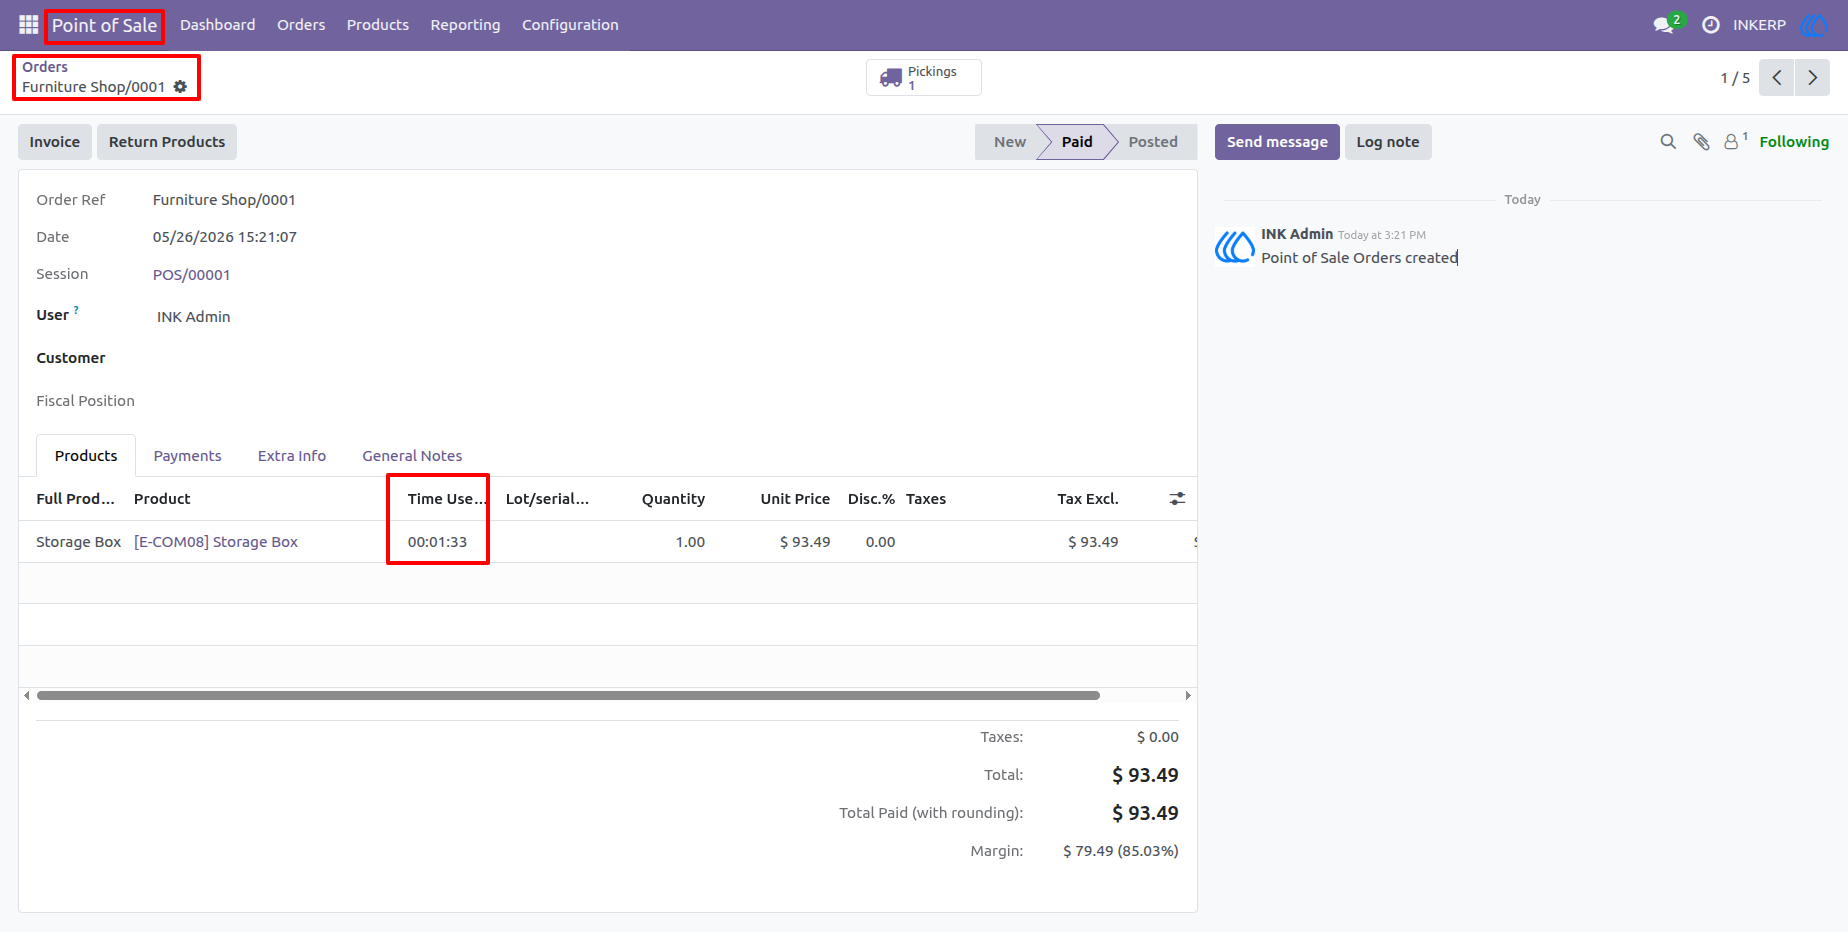
Task: Click the 00:01:33 time used cell
Action: coord(437,542)
